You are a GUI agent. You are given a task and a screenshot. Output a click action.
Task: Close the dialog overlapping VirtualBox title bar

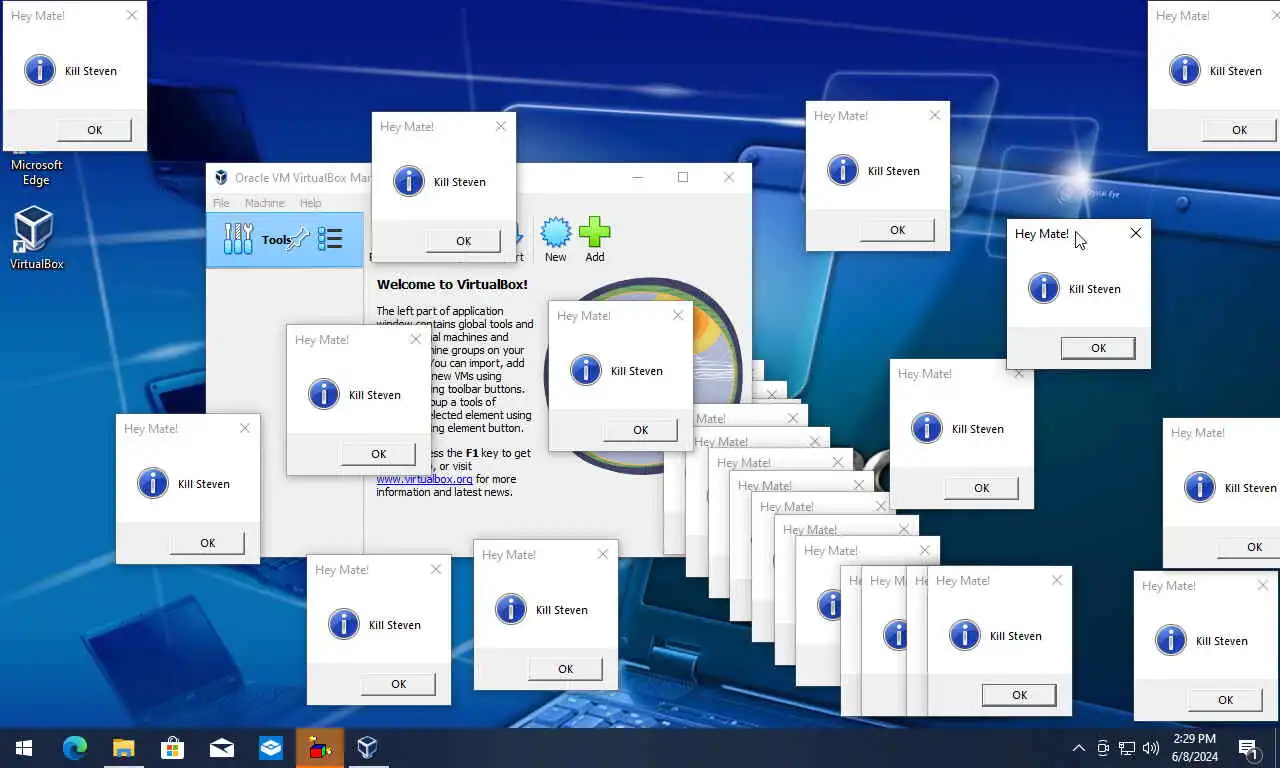[500, 126]
